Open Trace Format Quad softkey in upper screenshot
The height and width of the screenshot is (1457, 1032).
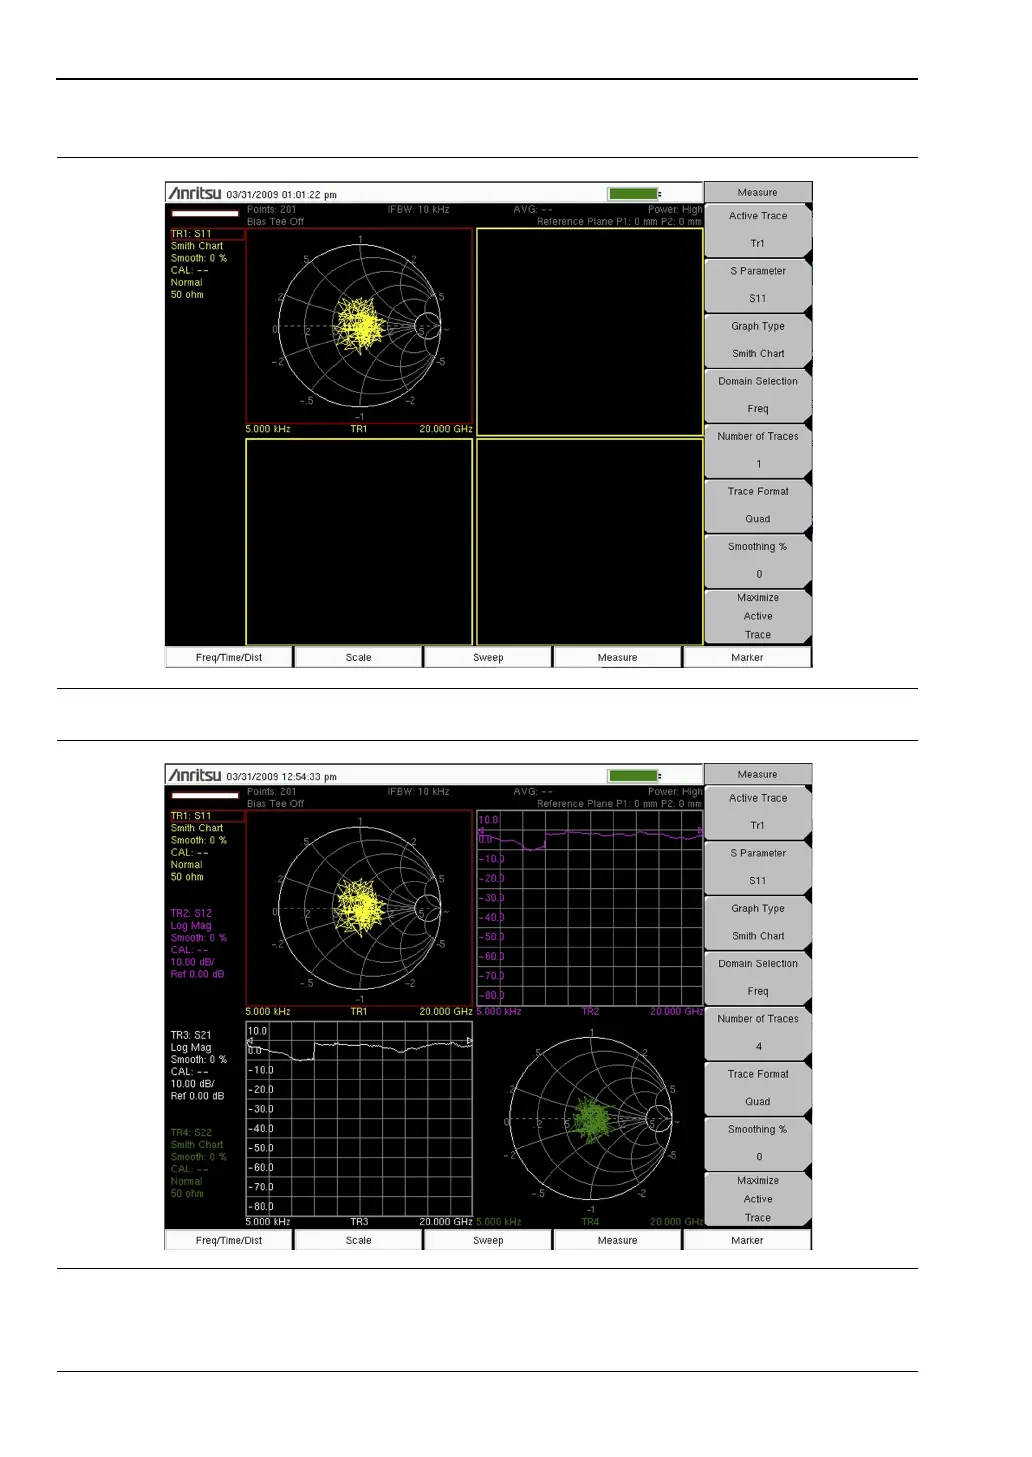click(758, 505)
